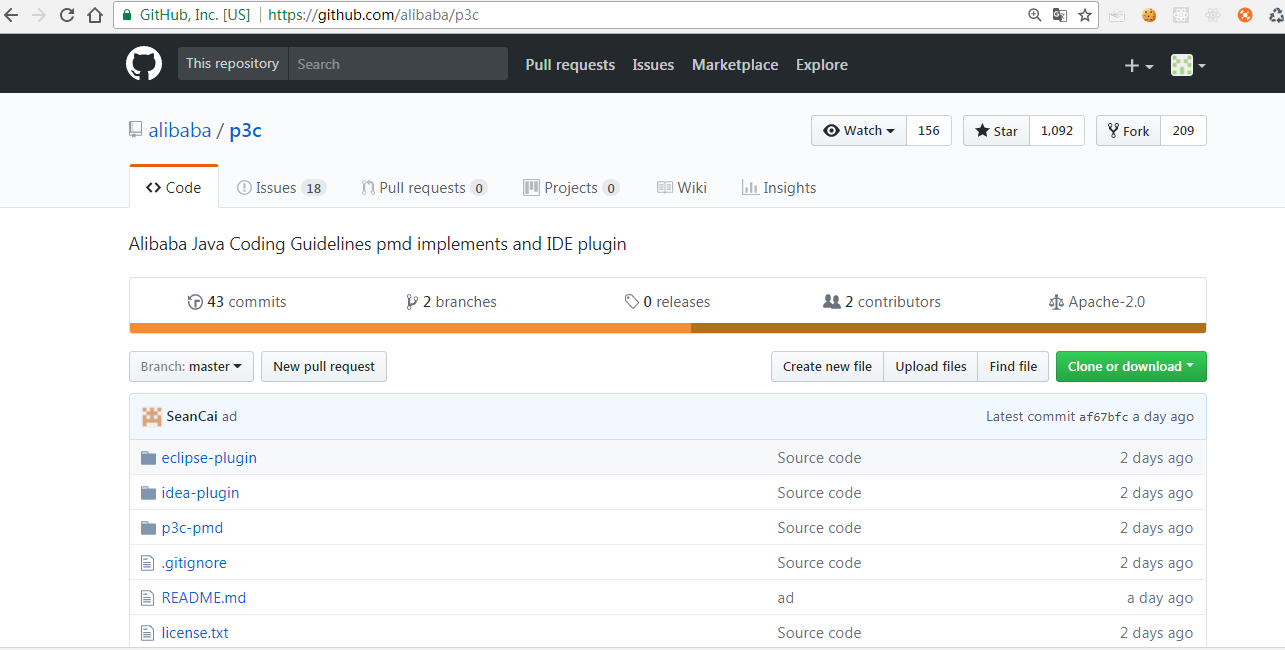Click the SeanCai avatar thumbnail
1285x650 pixels.
(152, 417)
